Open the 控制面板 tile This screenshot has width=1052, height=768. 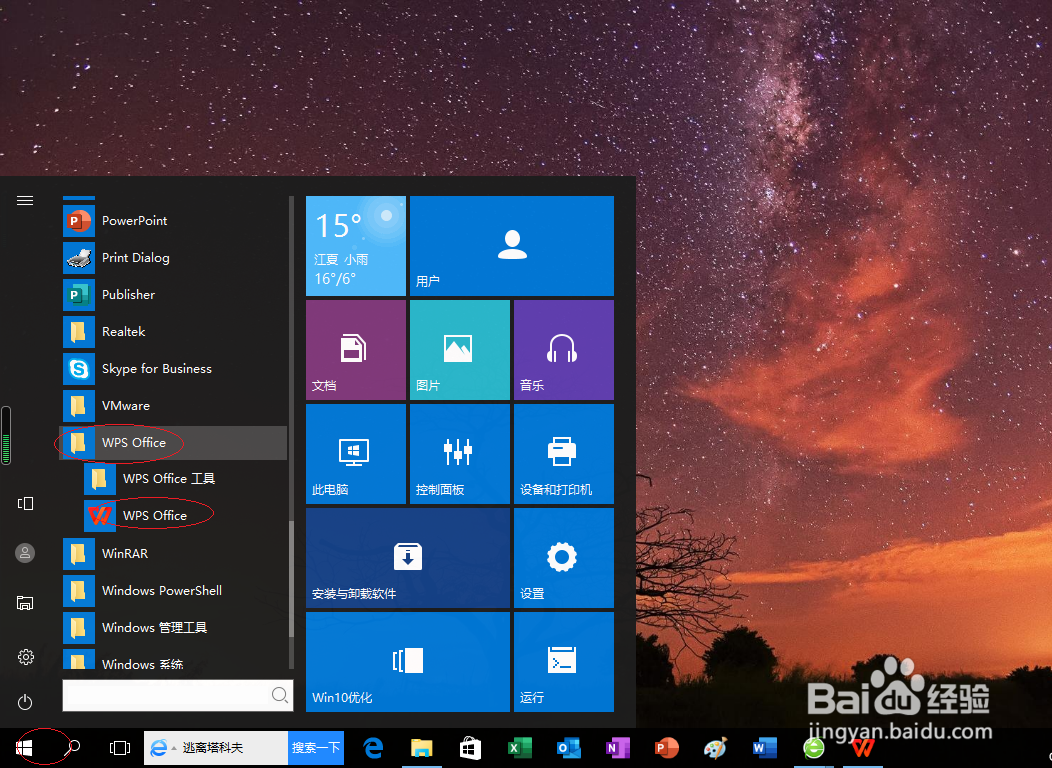(460, 453)
